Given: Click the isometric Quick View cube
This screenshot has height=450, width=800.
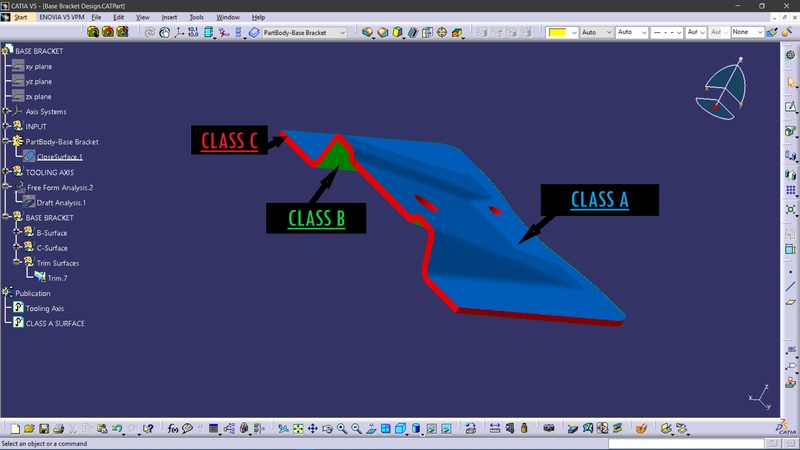Looking at the screenshot, I should [x=401, y=429].
